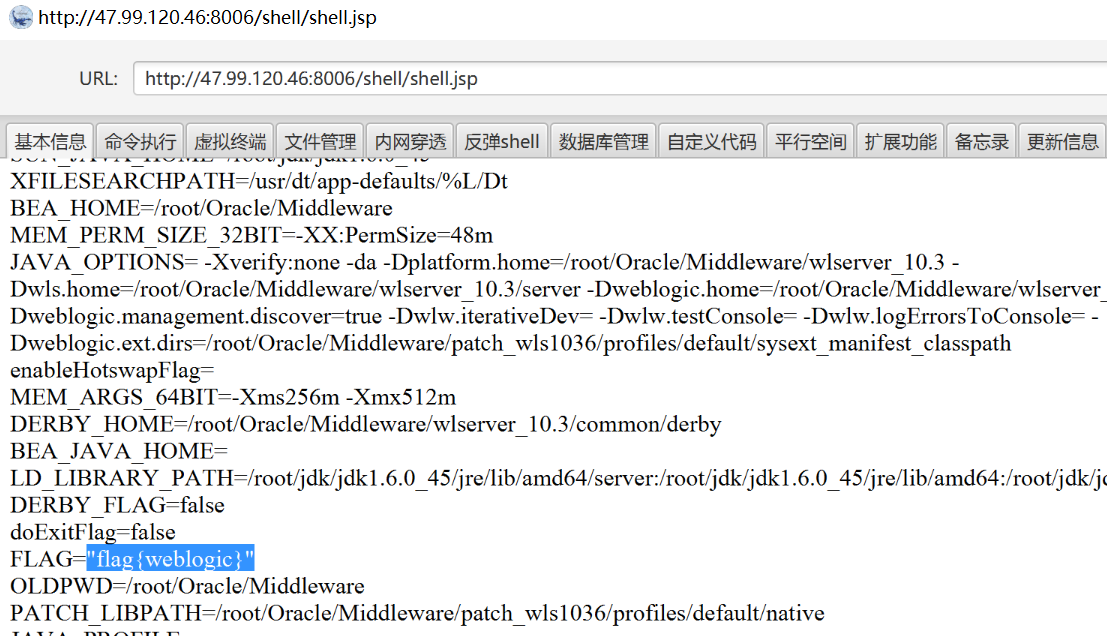Open the 备忘录 tab
The image size is (1107, 636).
coord(981,140)
